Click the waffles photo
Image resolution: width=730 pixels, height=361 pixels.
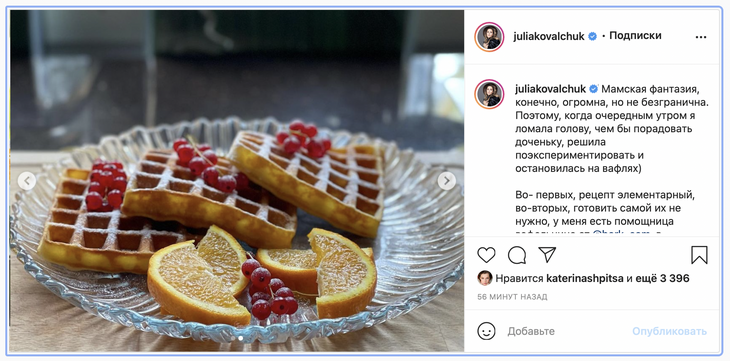(237, 181)
